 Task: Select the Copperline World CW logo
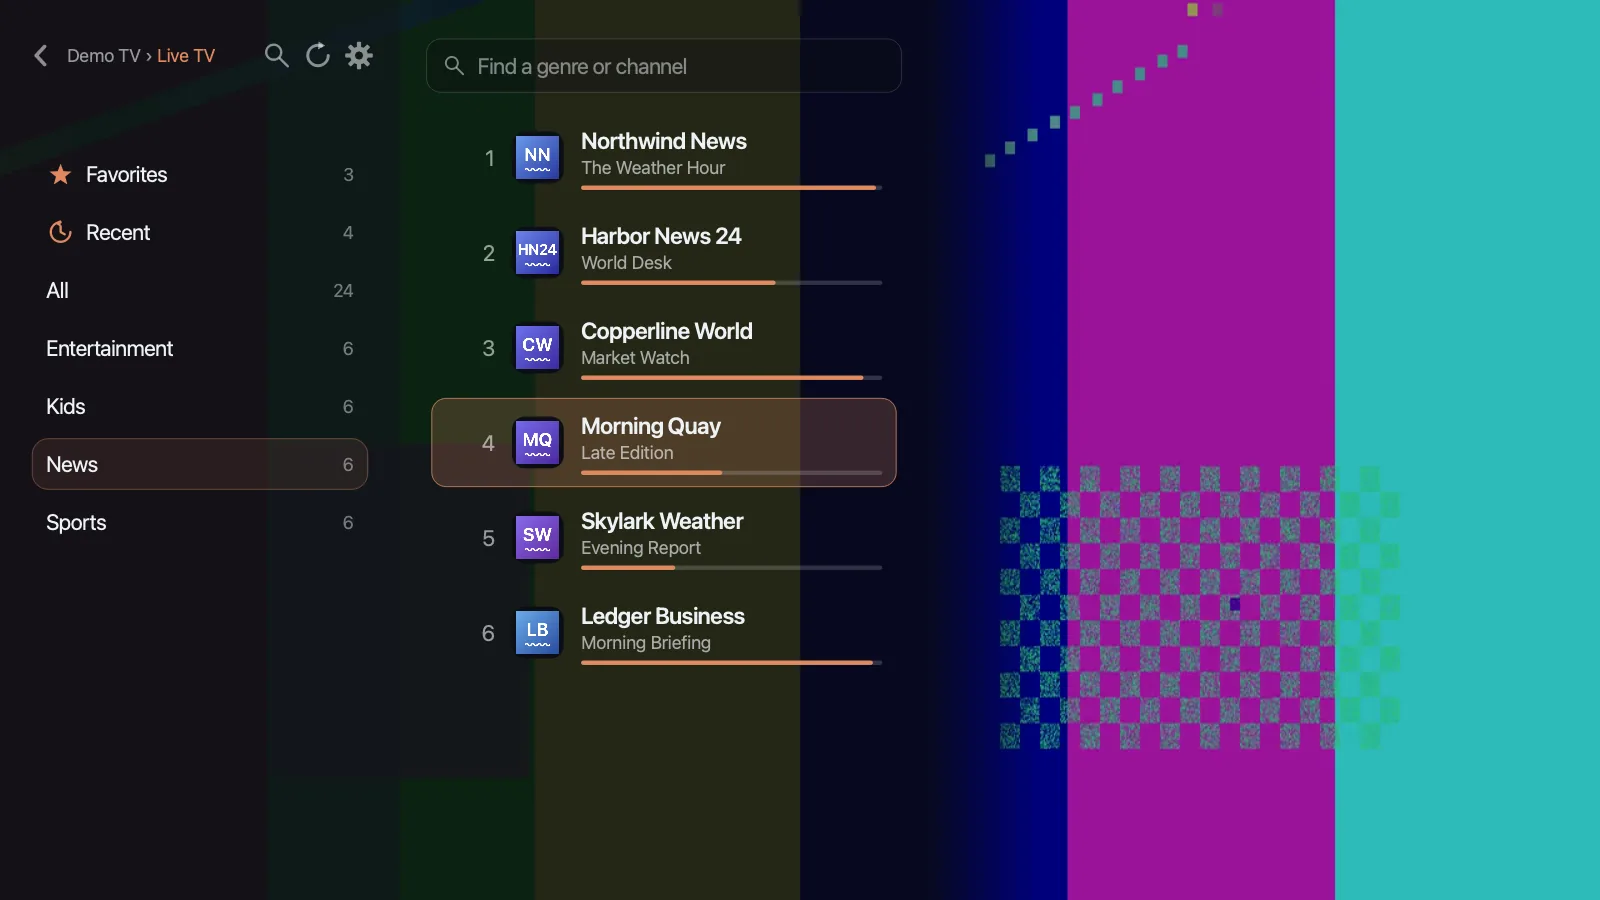coord(537,348)
